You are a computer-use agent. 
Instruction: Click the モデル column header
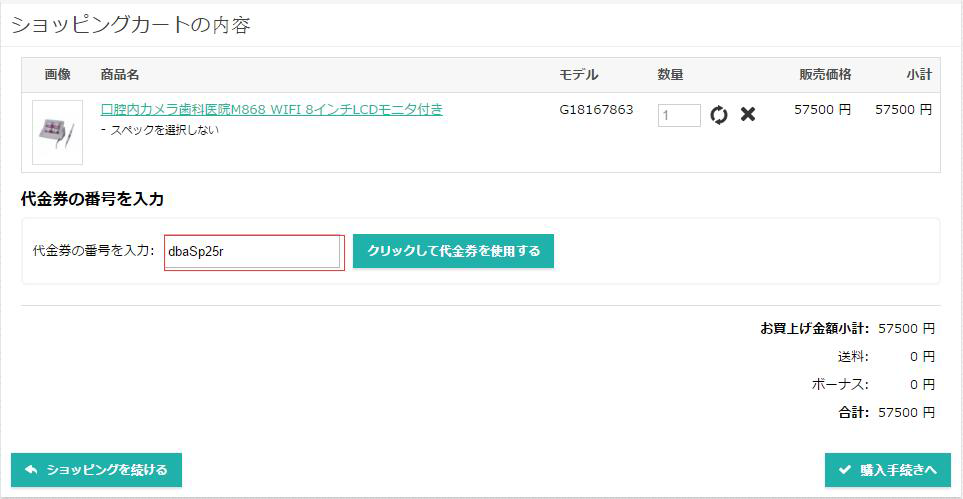[579, 75]
